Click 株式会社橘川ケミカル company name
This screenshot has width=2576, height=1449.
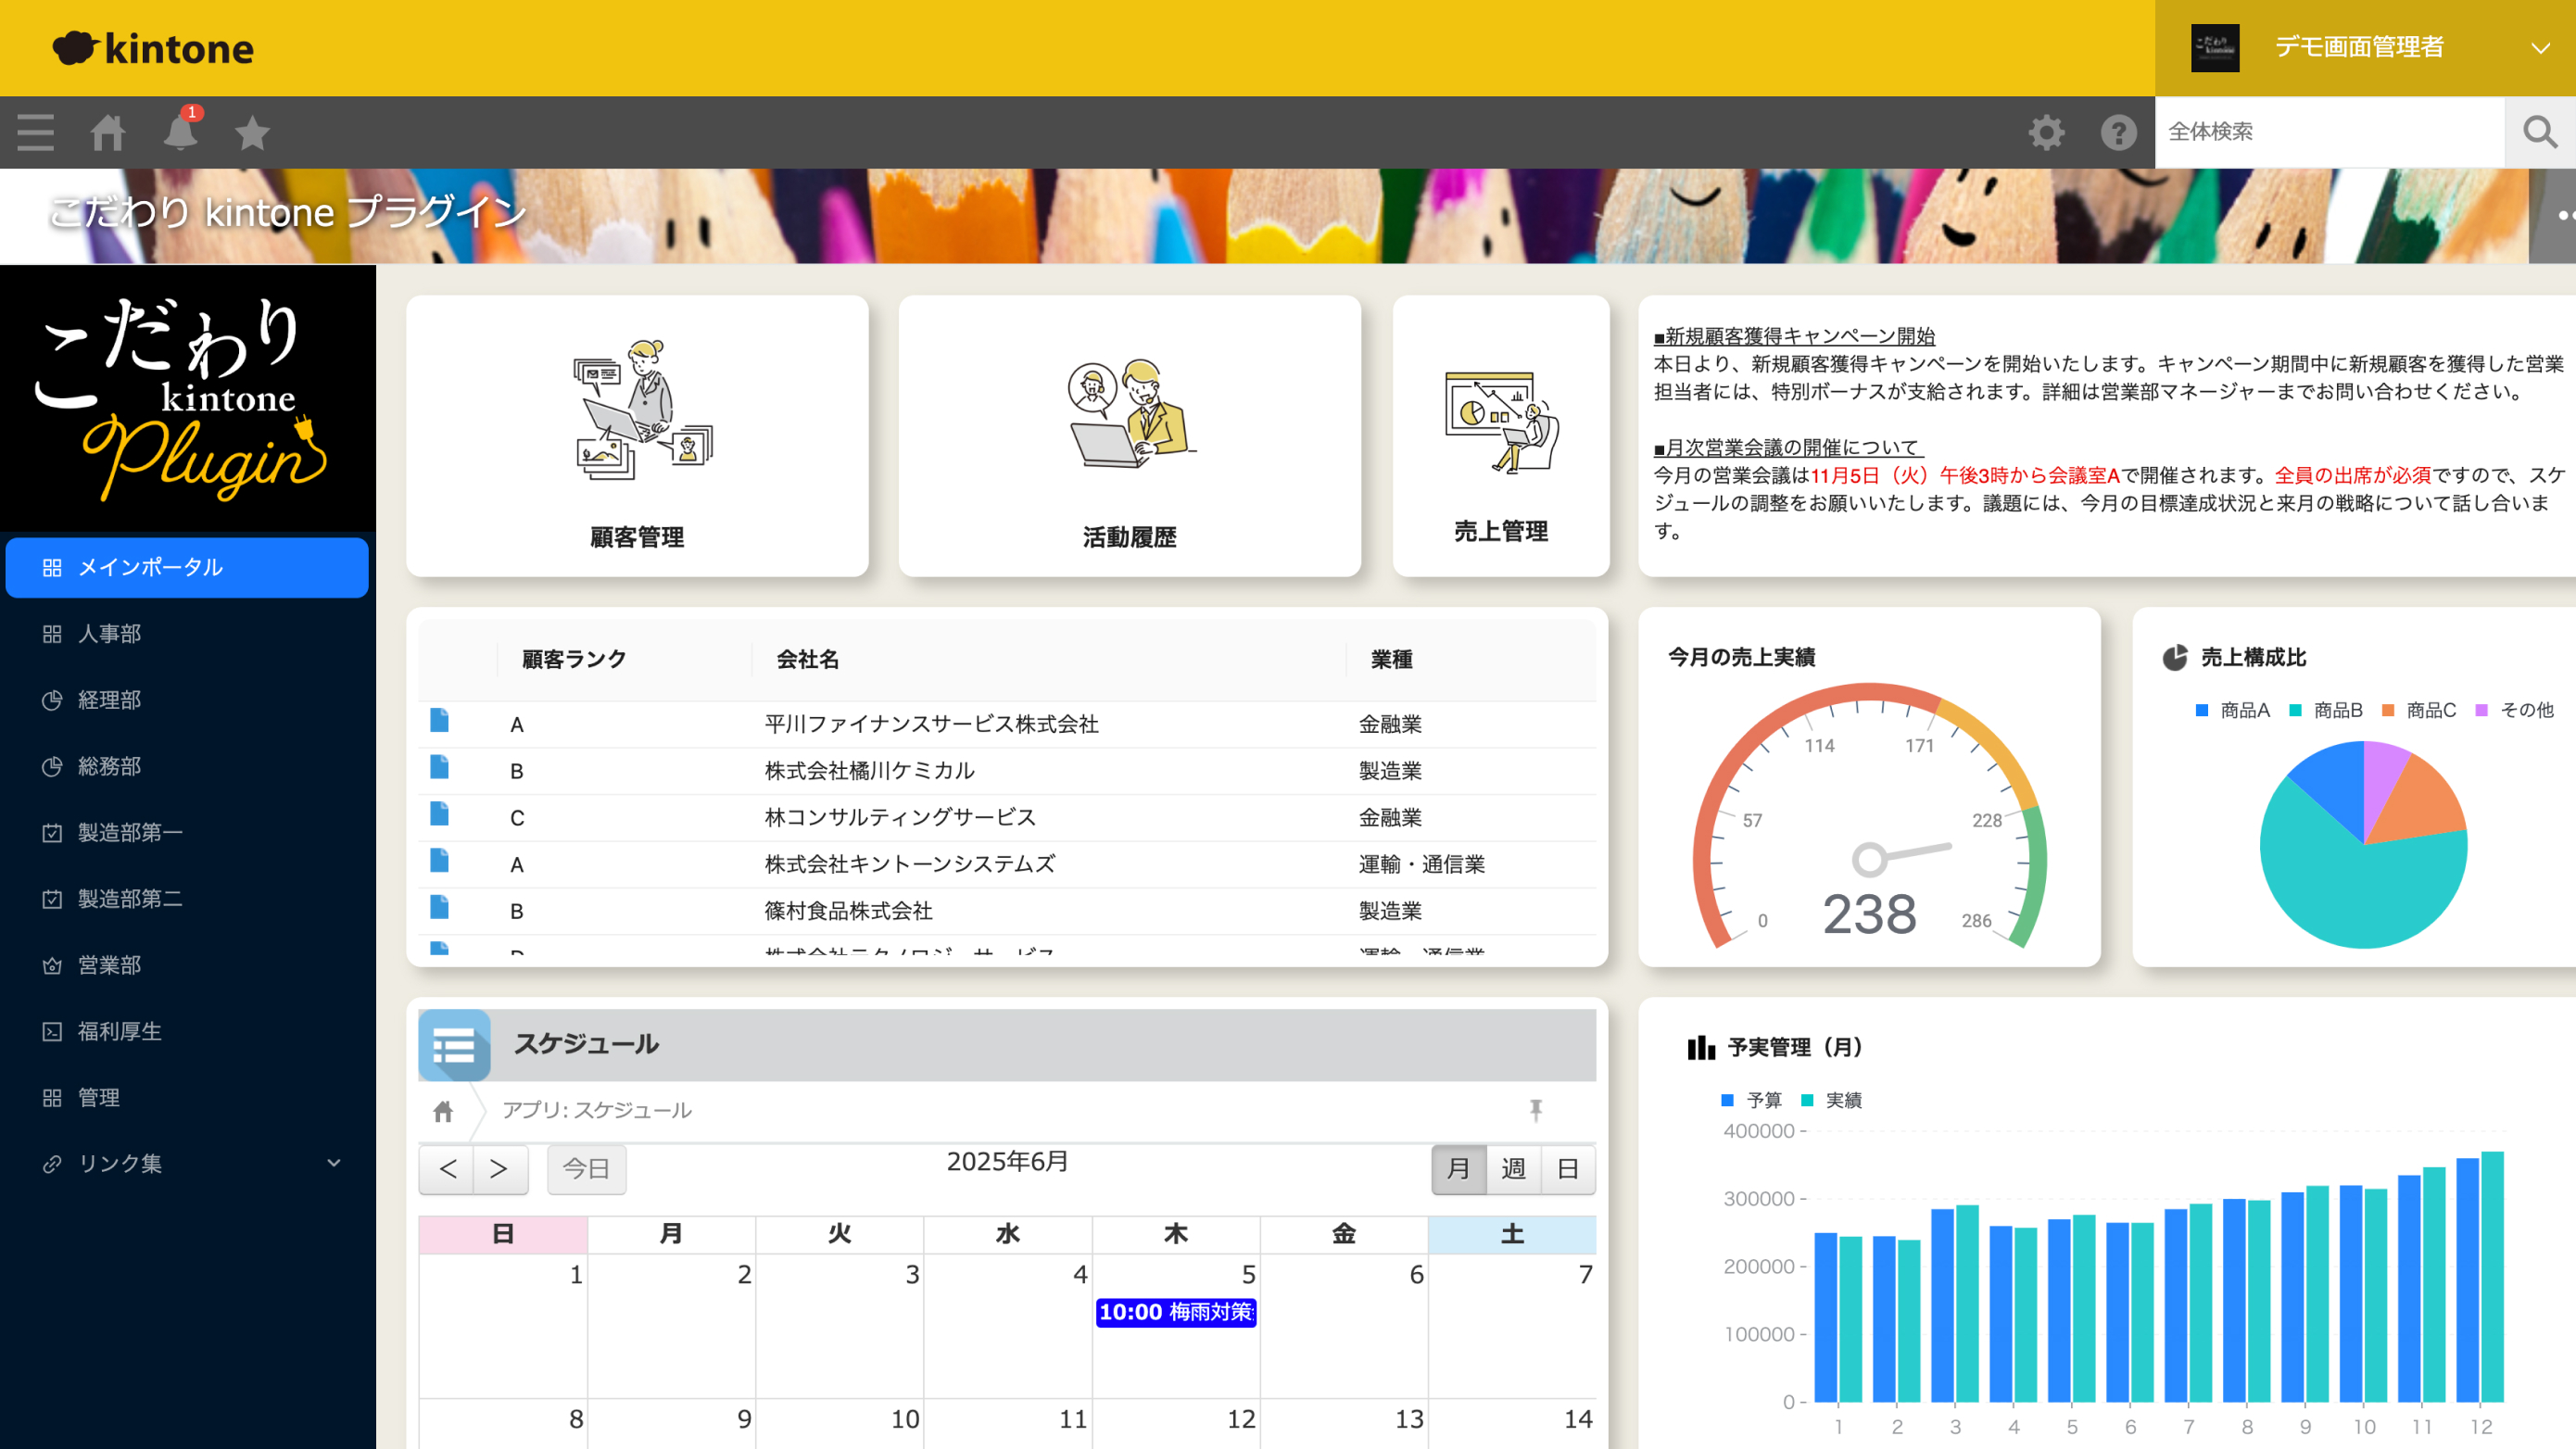coord(870,770)
